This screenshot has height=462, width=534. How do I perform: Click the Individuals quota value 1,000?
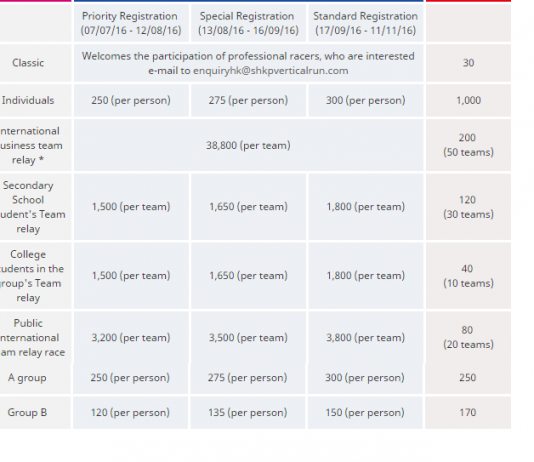coord(468,100)
